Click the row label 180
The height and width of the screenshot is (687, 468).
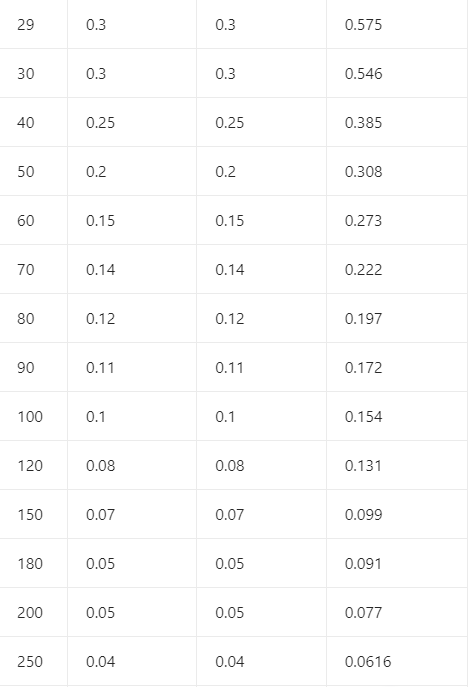coord(34,563)
